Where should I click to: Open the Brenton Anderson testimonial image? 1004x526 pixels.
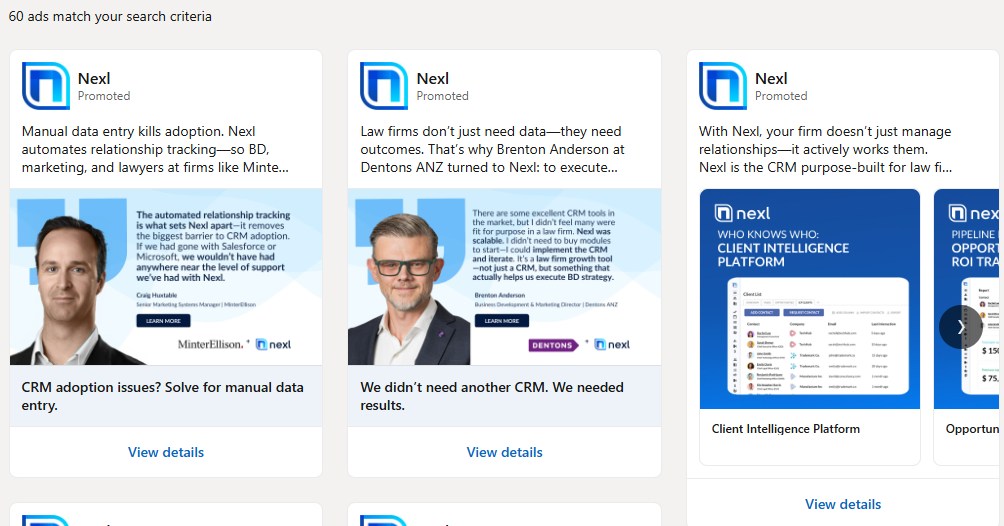[505, 277]
